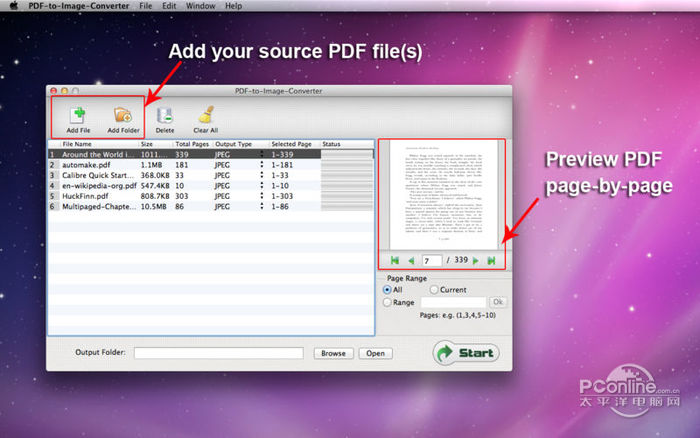
Task: Click the 1-181 selected page cell
Action: click(x=282, y=165)
